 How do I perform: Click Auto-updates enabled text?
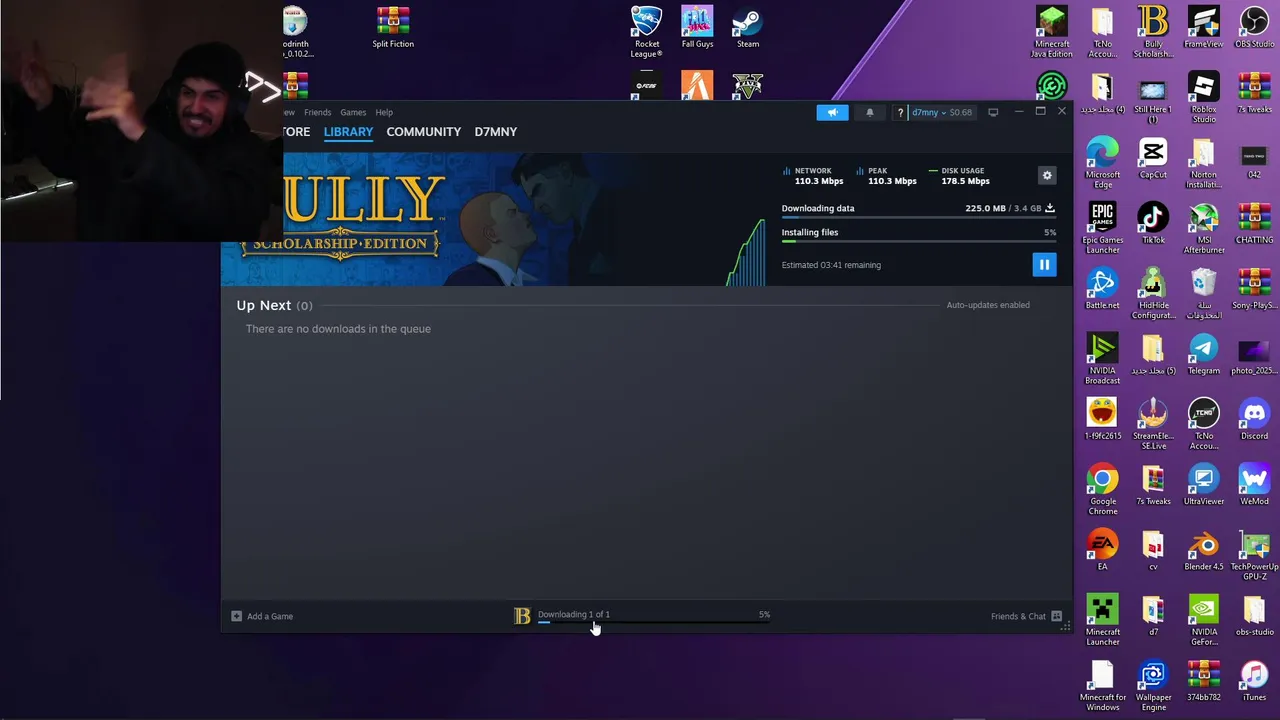click(x=988, y=305)
